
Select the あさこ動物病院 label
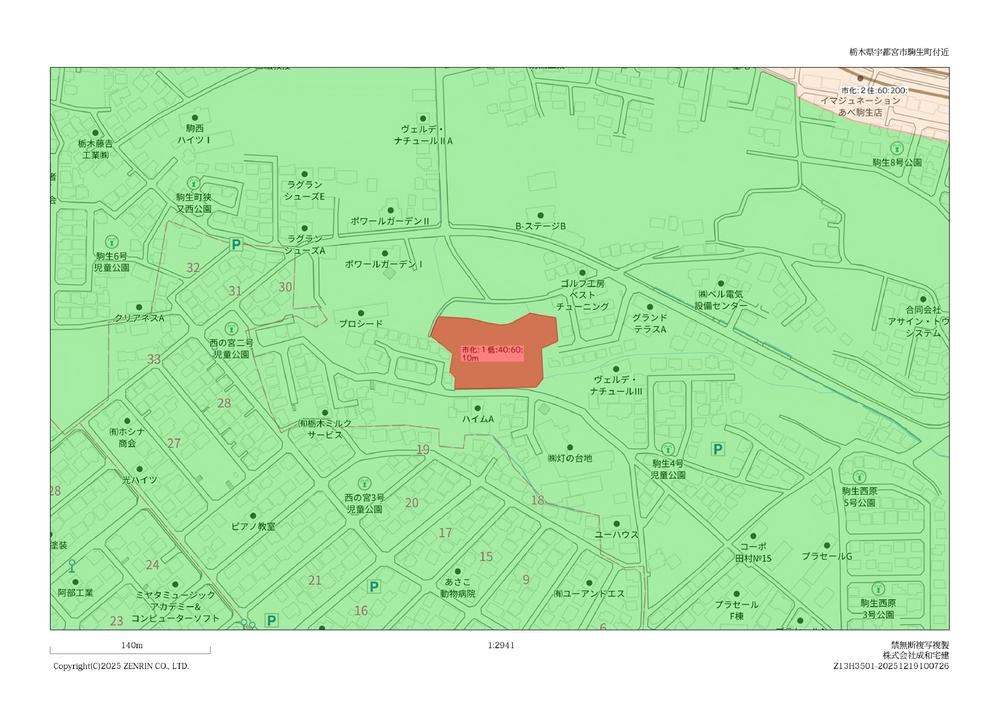click(x=460, y=588)
